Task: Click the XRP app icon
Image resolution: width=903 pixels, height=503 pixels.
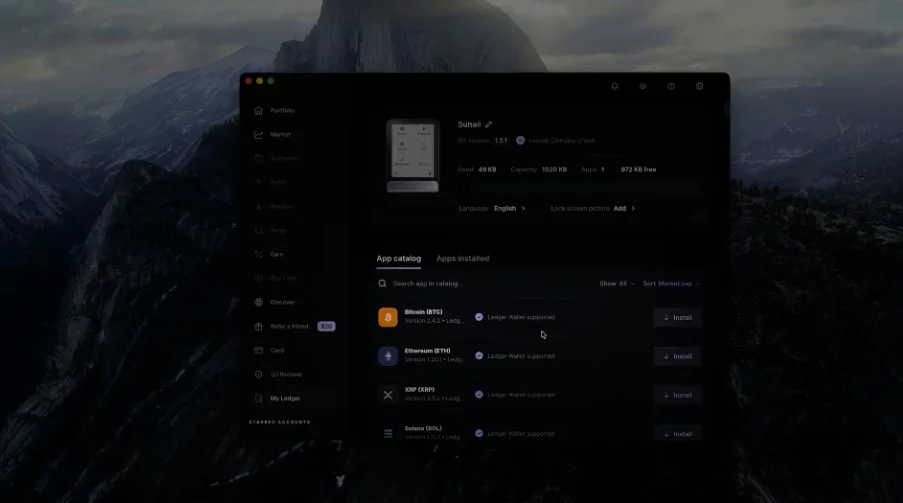Action: 388,395
